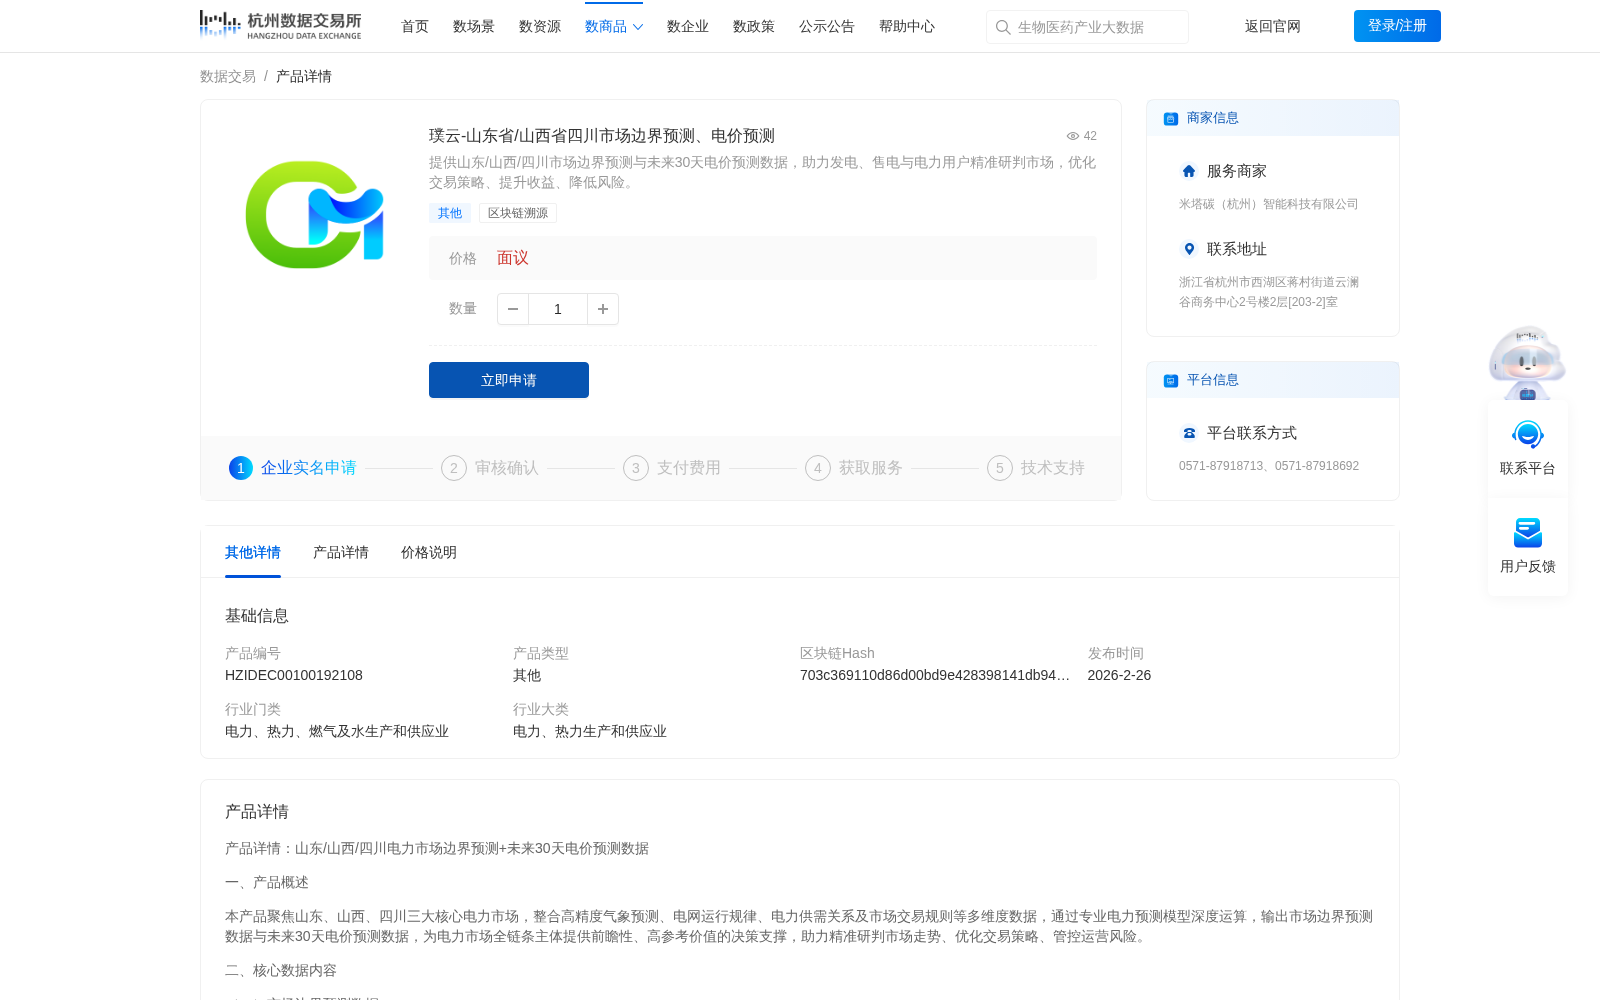The height and width of the screenshot is (1000, 1600).
Task: Click the search input field
Action: pos(1087,27)
